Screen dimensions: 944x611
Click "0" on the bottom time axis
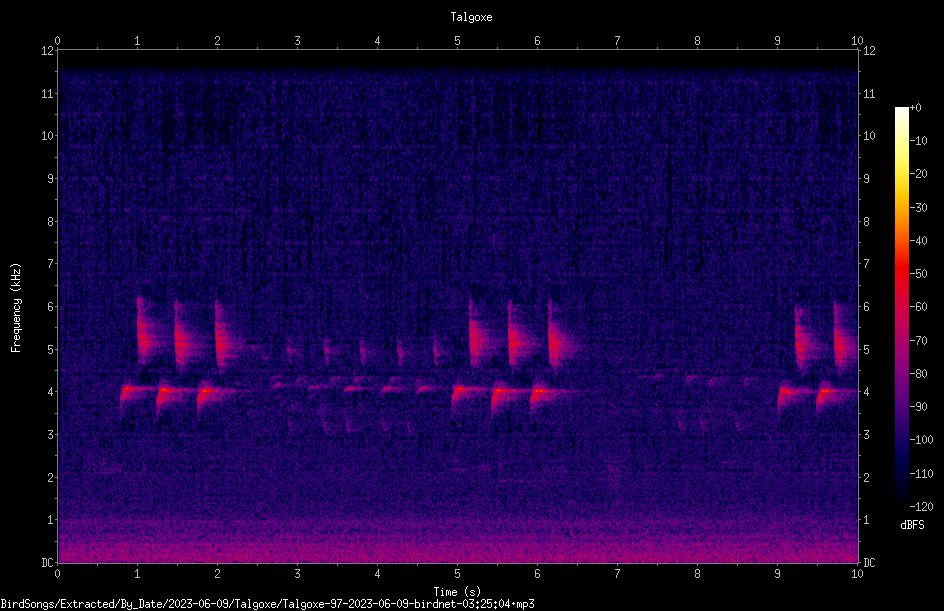pyautogui.click(x=57, y=574)
